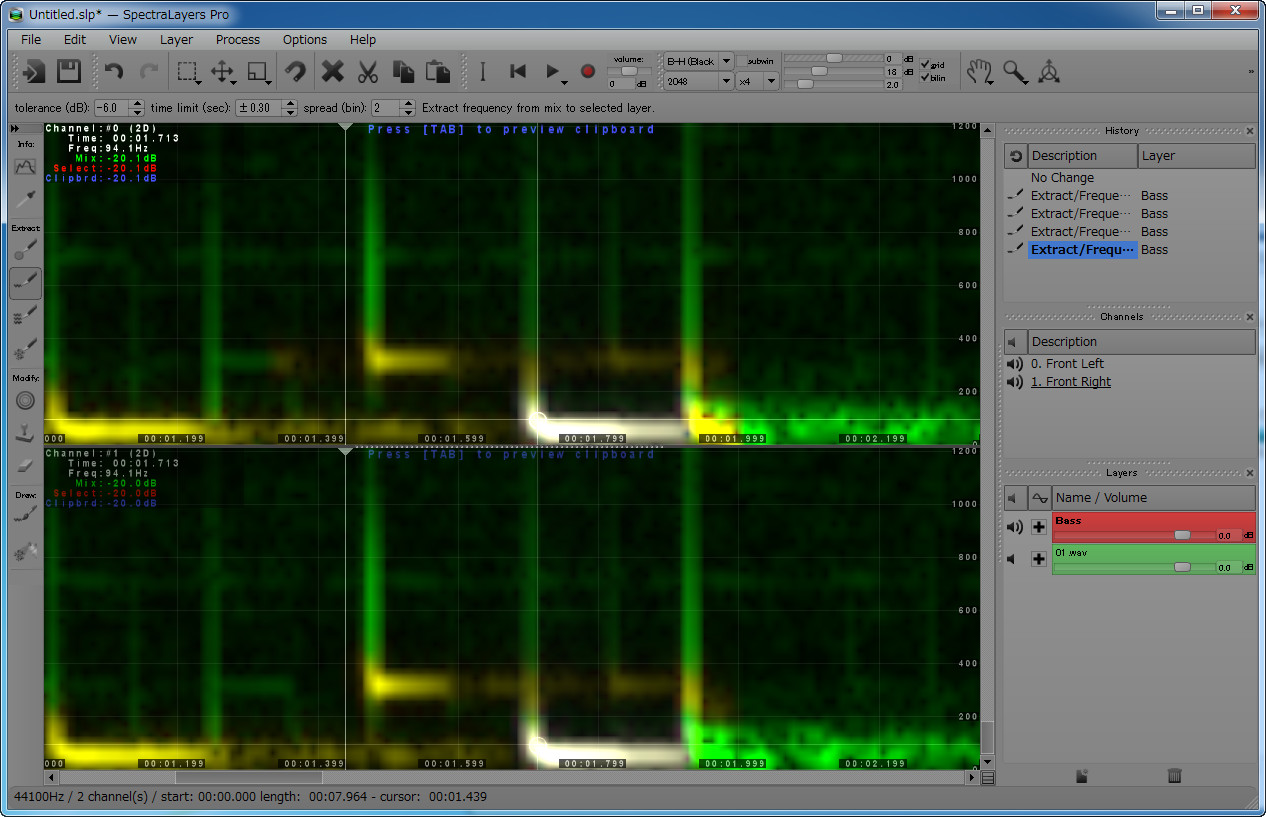
Task: Open the Options menu
Action: pyautogui.click(x=305, y=40)
